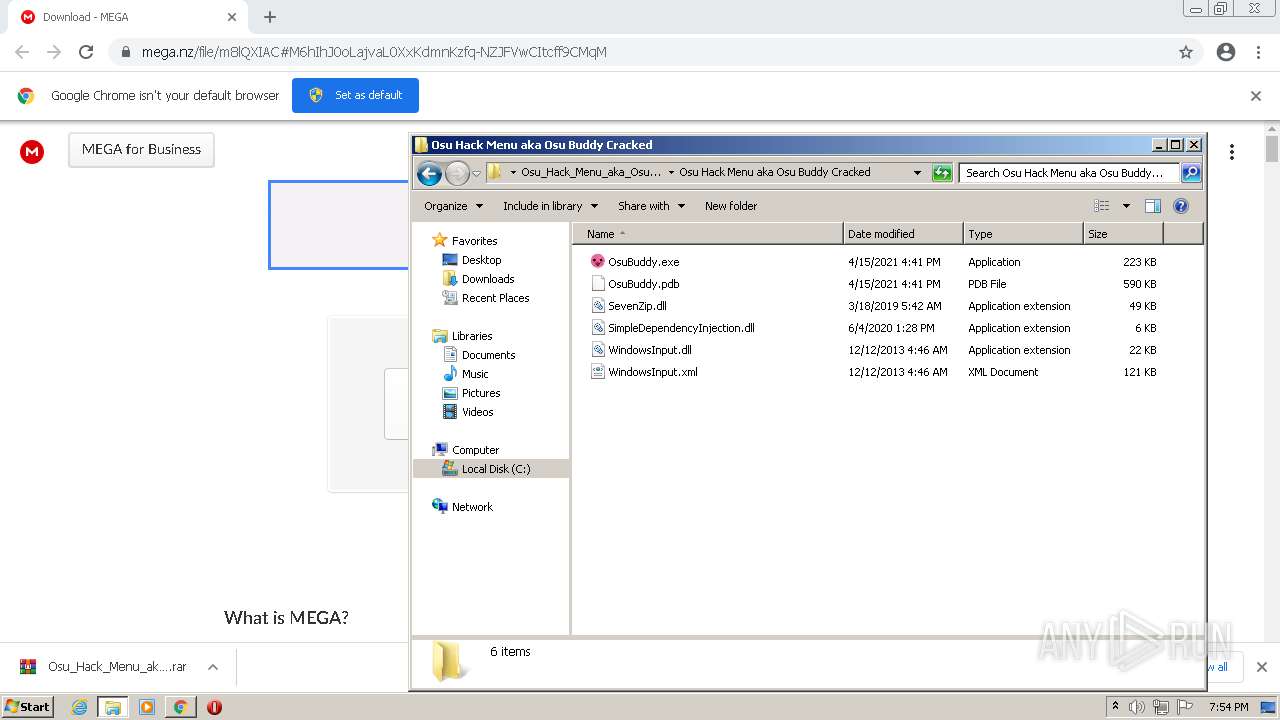Select the SimpleDependencyInjection.dll file
Screen dimensions: 1280x720
point(681,328)
